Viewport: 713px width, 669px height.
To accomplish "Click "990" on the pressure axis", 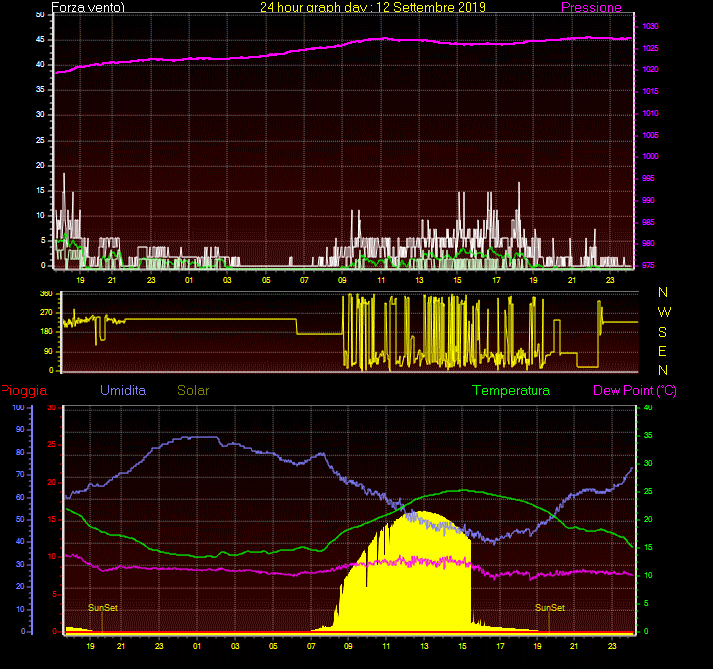I will 648,200.
